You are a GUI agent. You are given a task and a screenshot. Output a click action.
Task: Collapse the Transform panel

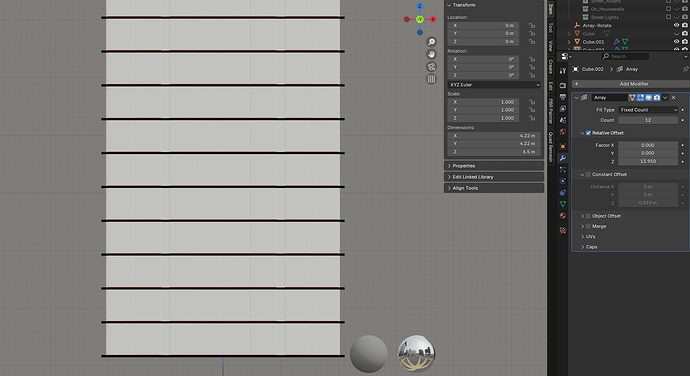pyautogui.click(x=449, y=5)
